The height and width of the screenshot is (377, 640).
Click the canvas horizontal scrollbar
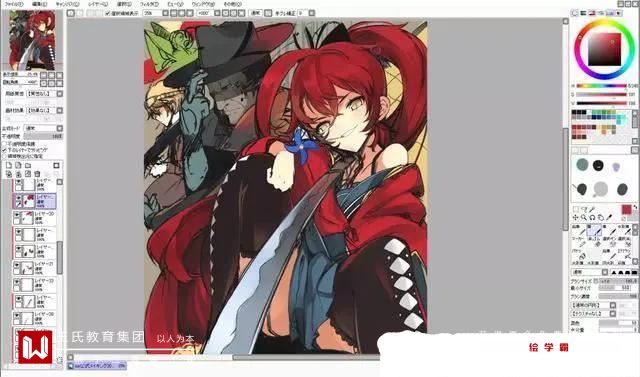(x=306, y=357)
